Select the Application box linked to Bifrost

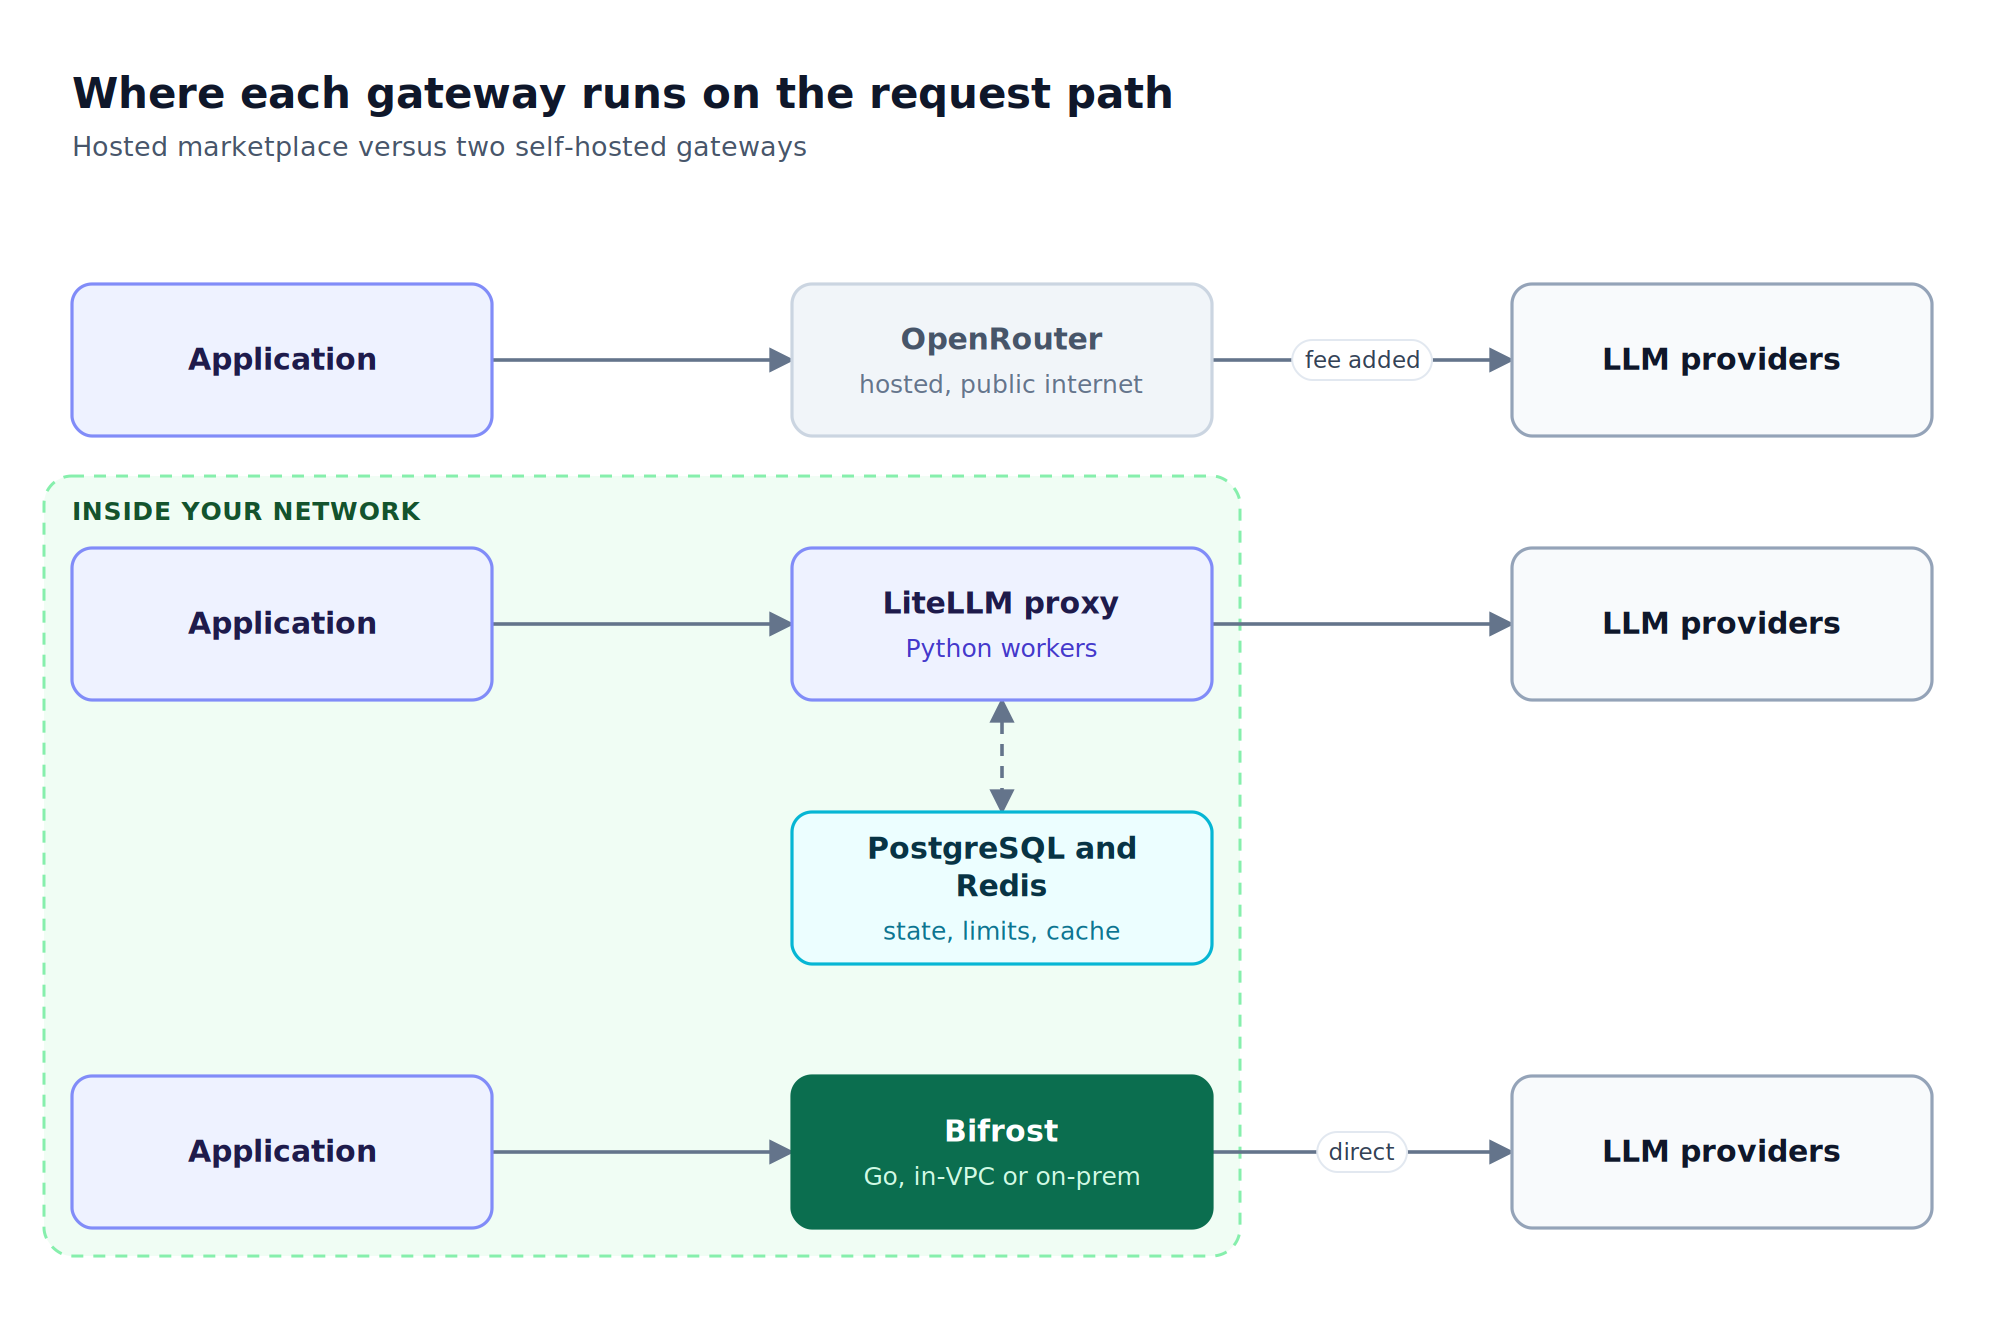tap(282, 1152)
